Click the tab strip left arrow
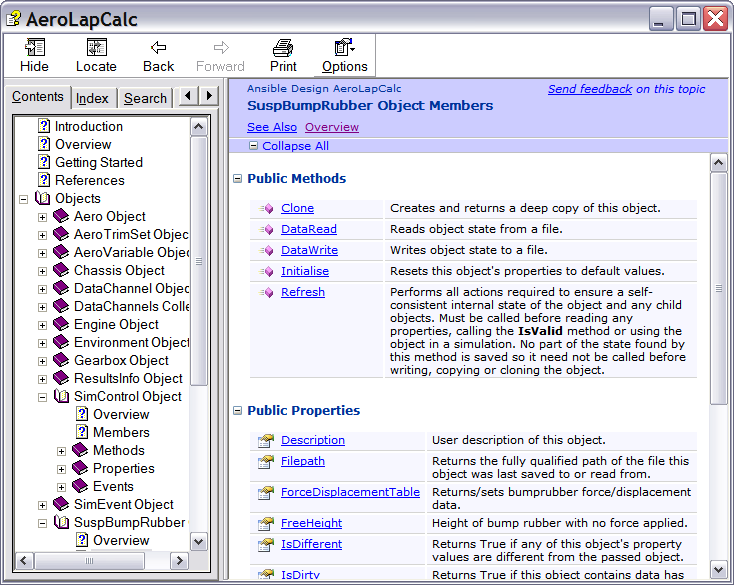This screenshot has height=585, width=734. coord(188,96)
